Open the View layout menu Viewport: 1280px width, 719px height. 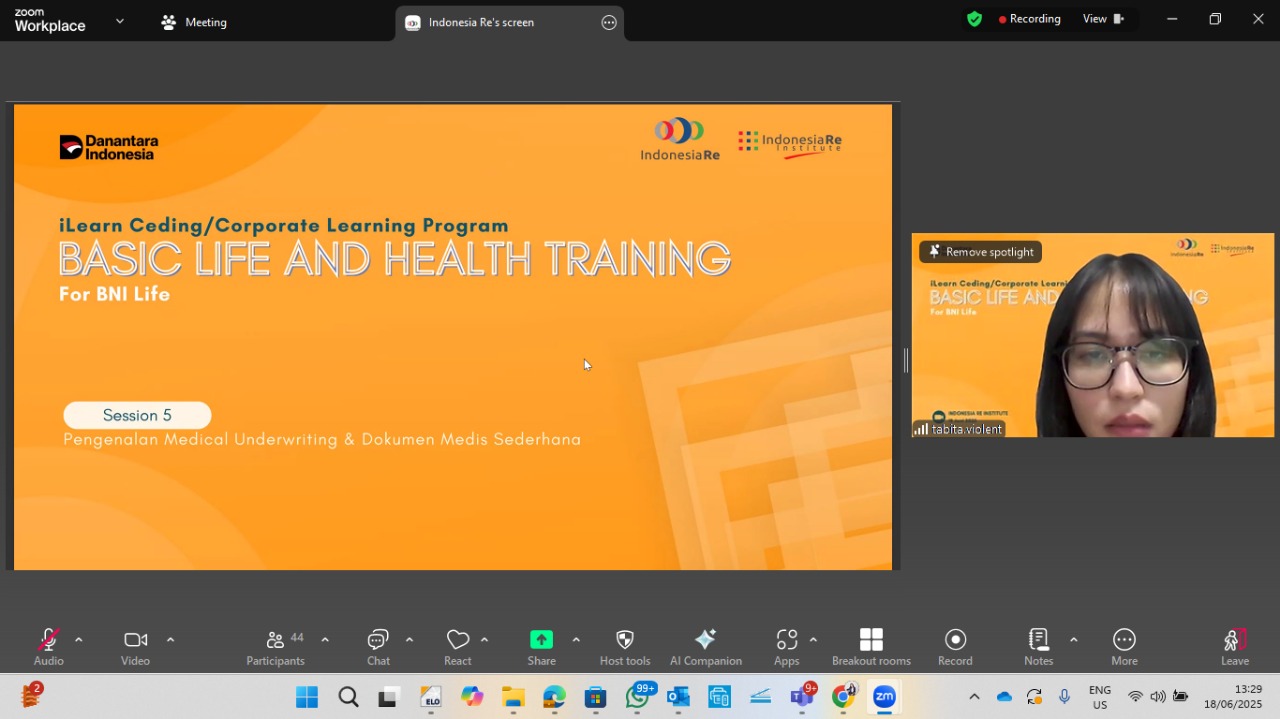pos(1103,19)
